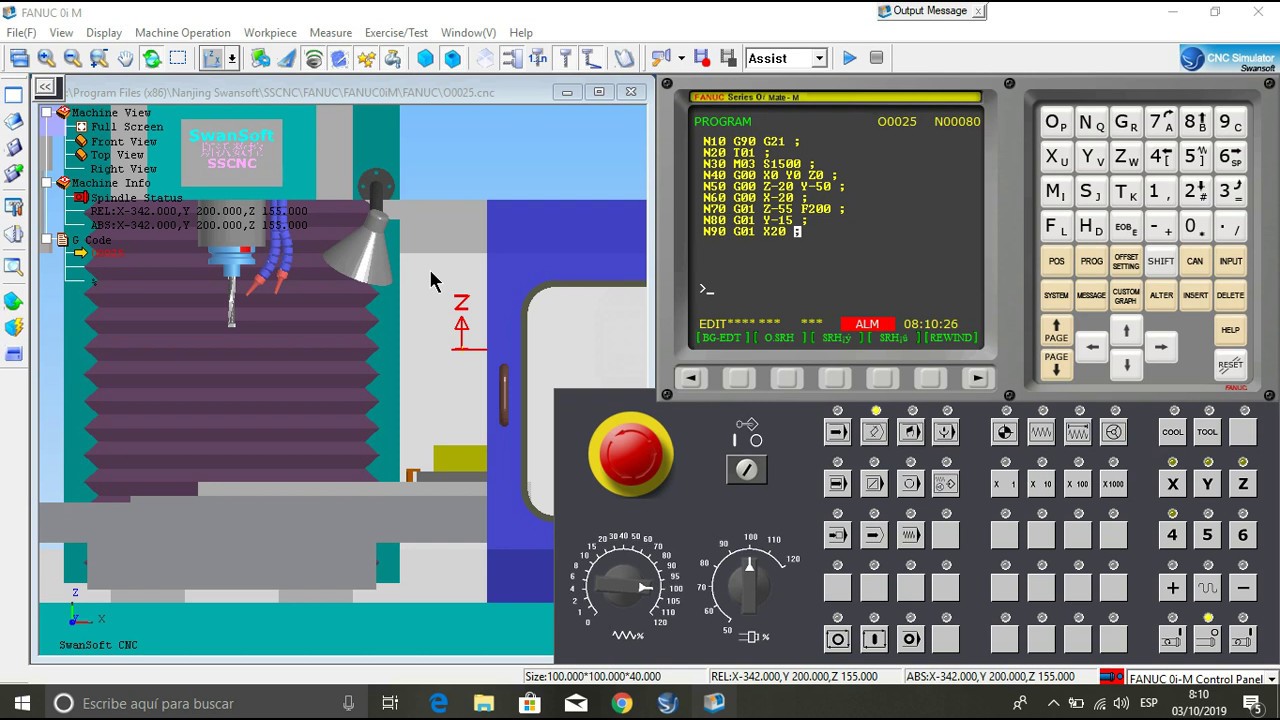Select Spindle Status tree item
This screenshot has width=1280, height=720.
click(x=137, y=198)
